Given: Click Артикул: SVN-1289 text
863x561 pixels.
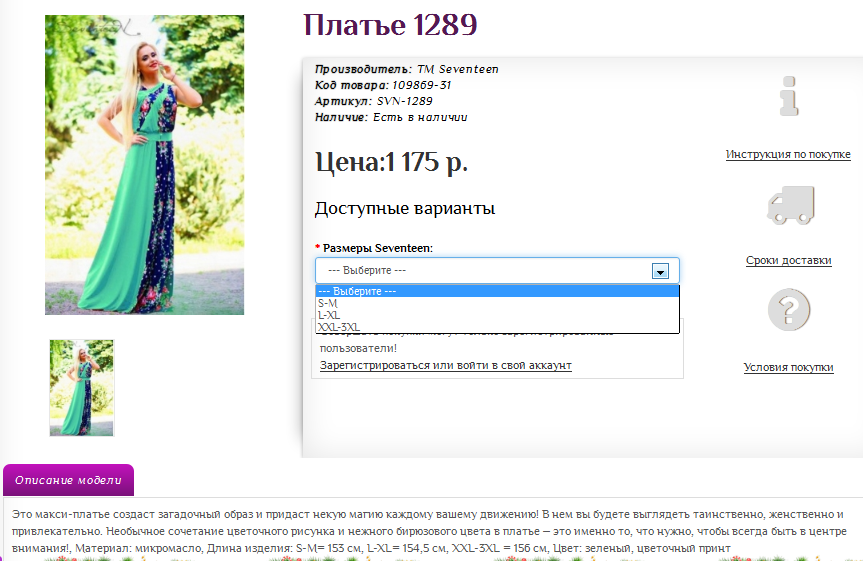Looking at the screenshot, I should (x=374, y=101).
